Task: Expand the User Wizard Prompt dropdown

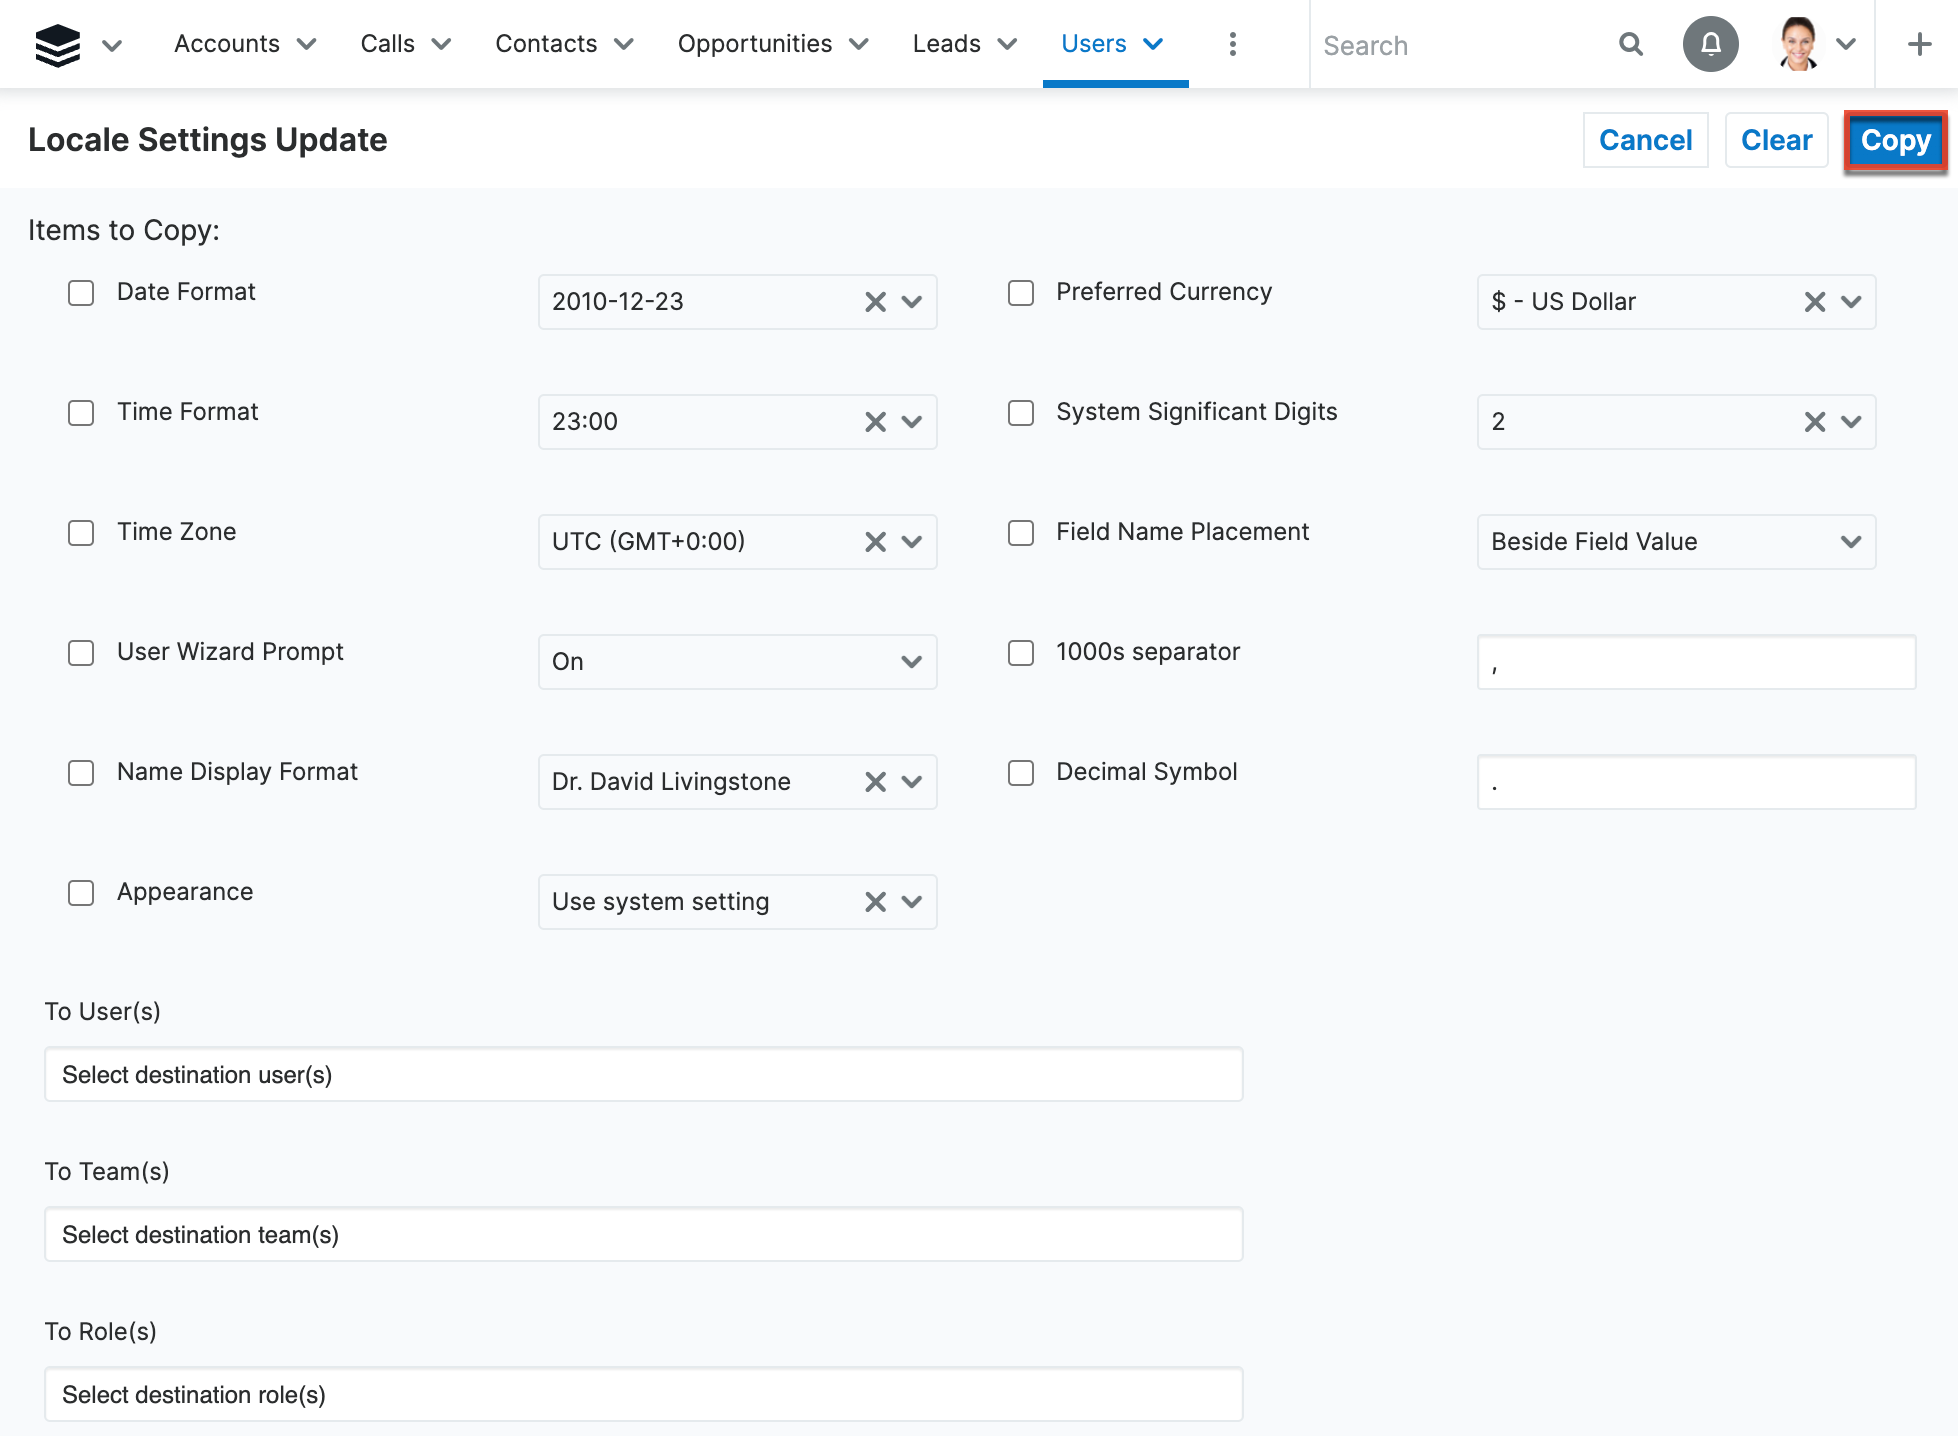Action: 910,662
